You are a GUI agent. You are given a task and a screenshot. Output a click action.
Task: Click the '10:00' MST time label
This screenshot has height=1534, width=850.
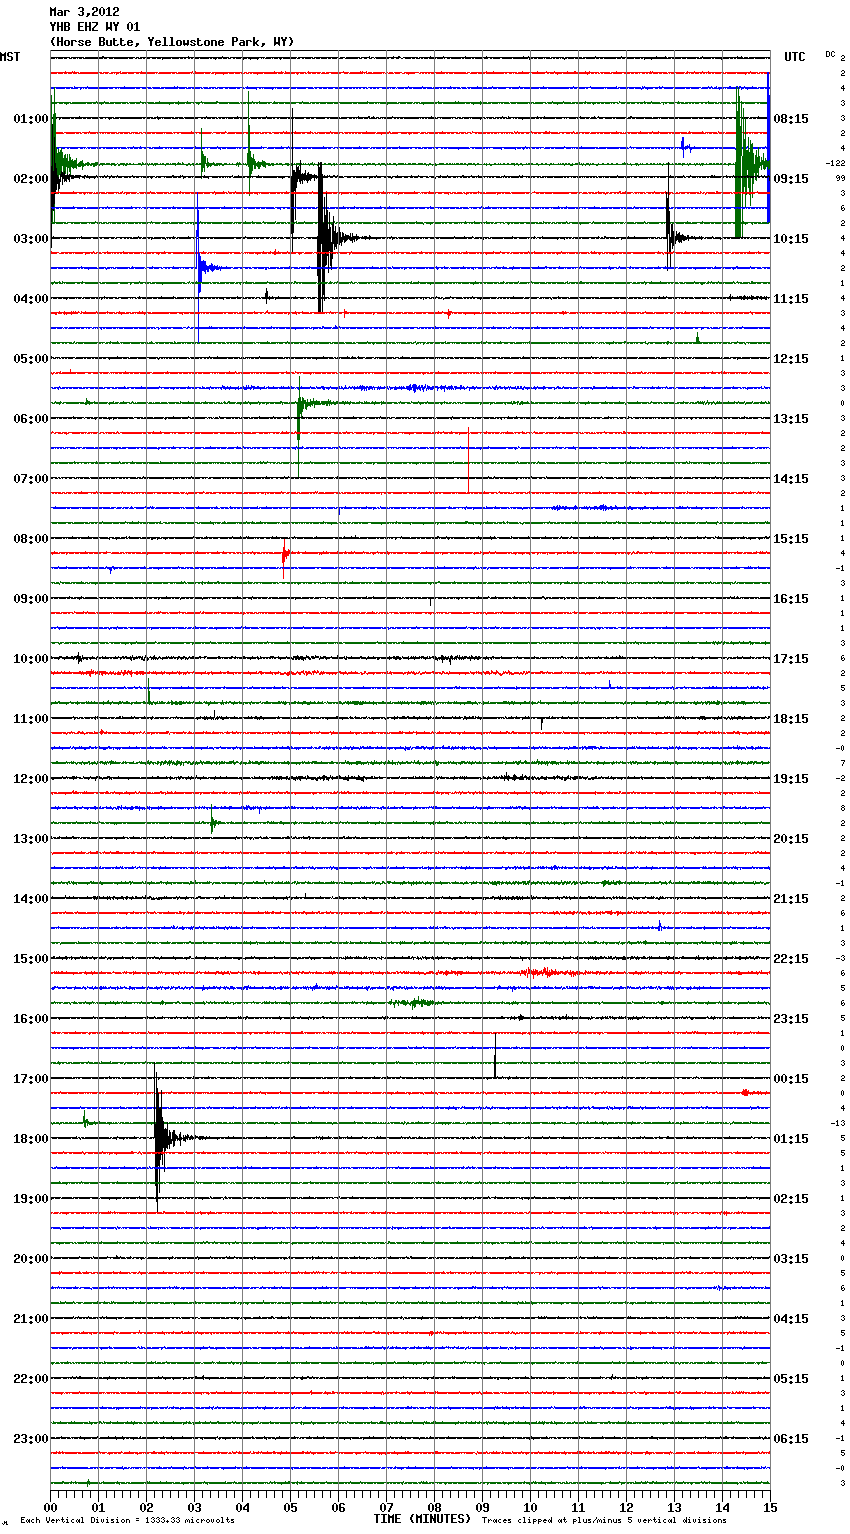pos(31,659)
